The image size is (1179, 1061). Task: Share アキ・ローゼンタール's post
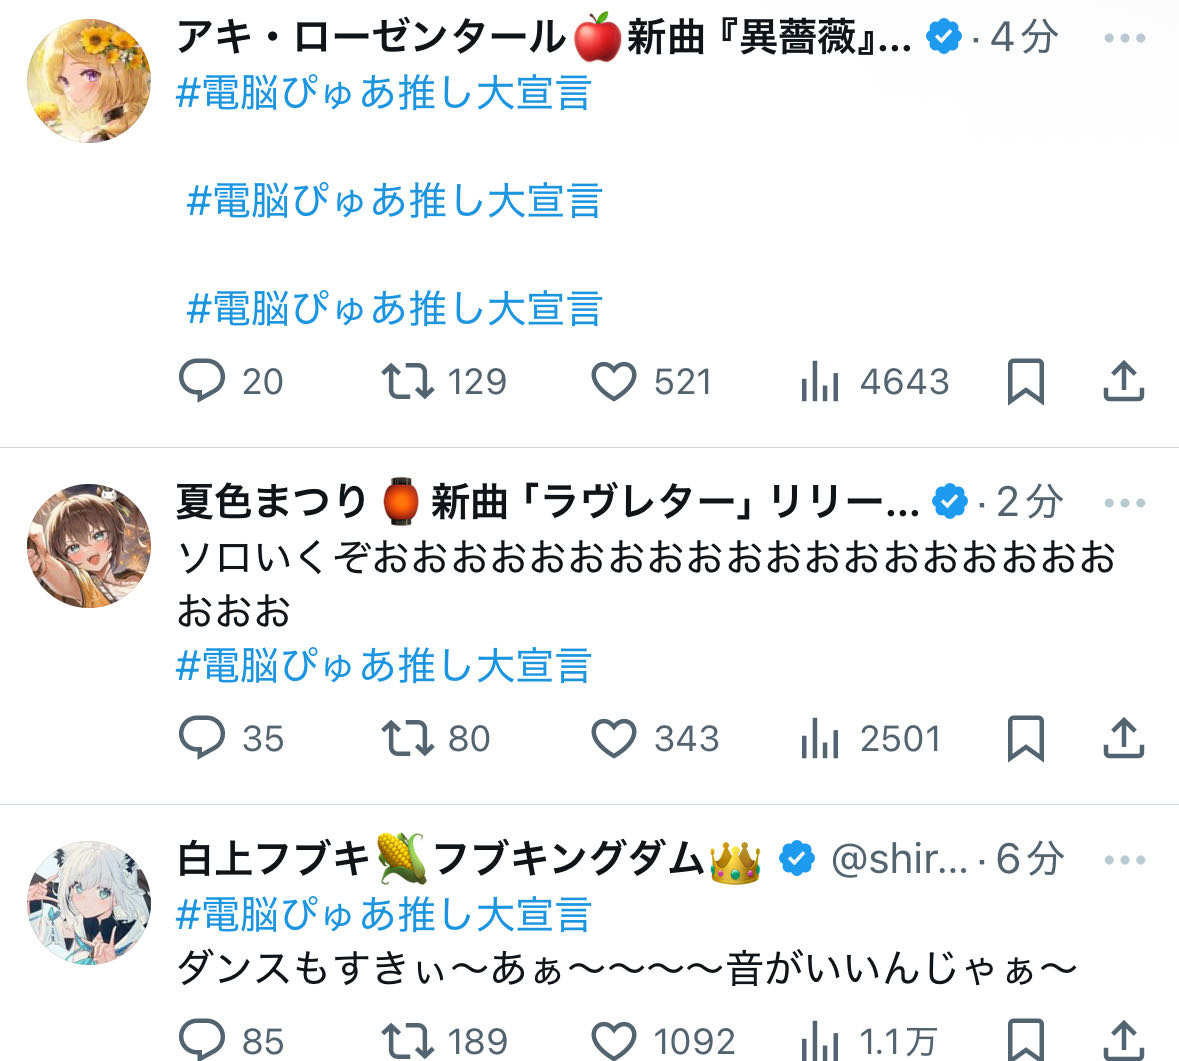1123,380
